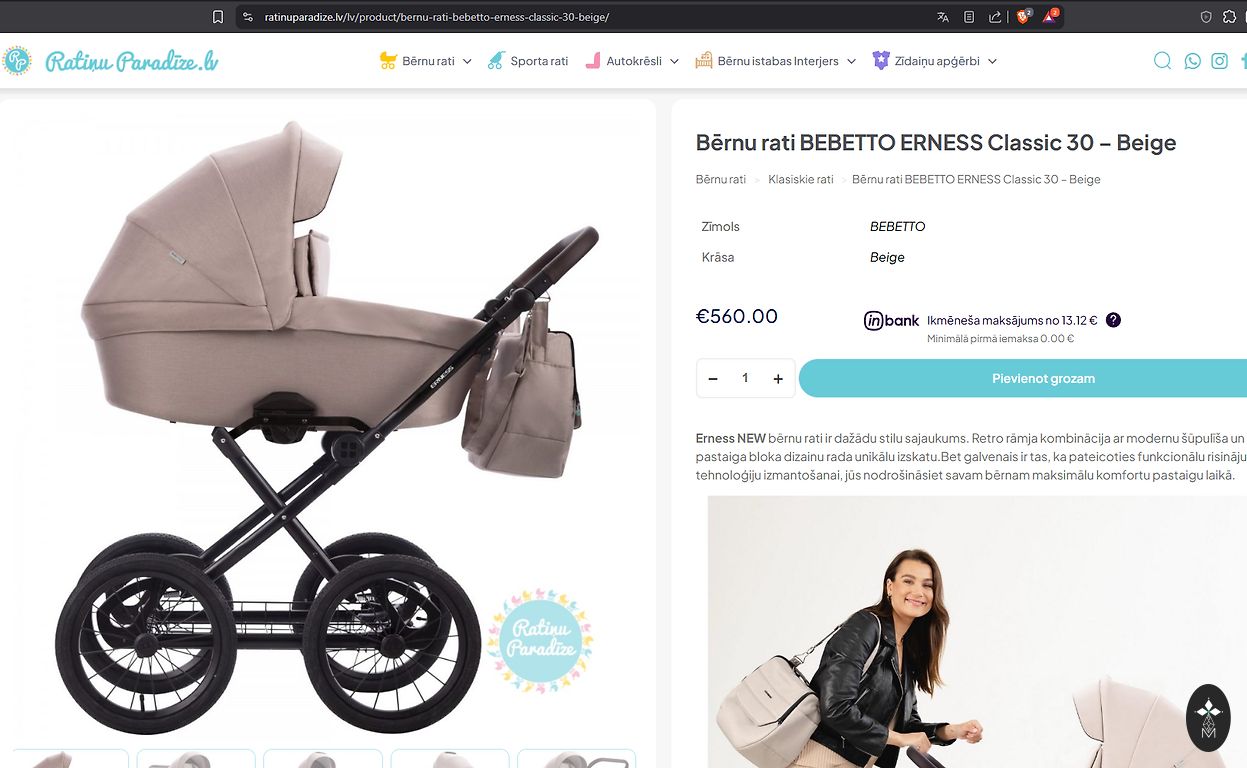The height and width of the screenshot is (768, 1247).
Task: Expand the Bērnu rati dropdown menu
Action: (467, 62)
